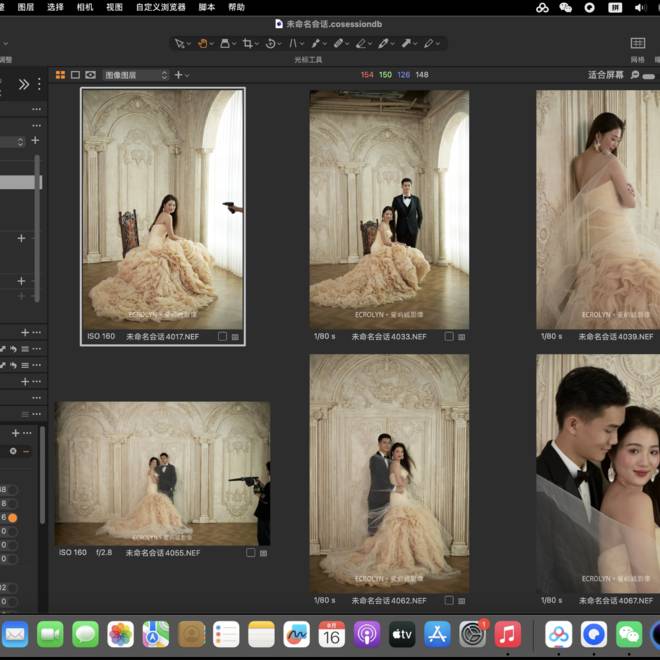Viewport: 660px width, 660px height.
Task: Expand the Pan hand tool chevron
Action: 212,44
